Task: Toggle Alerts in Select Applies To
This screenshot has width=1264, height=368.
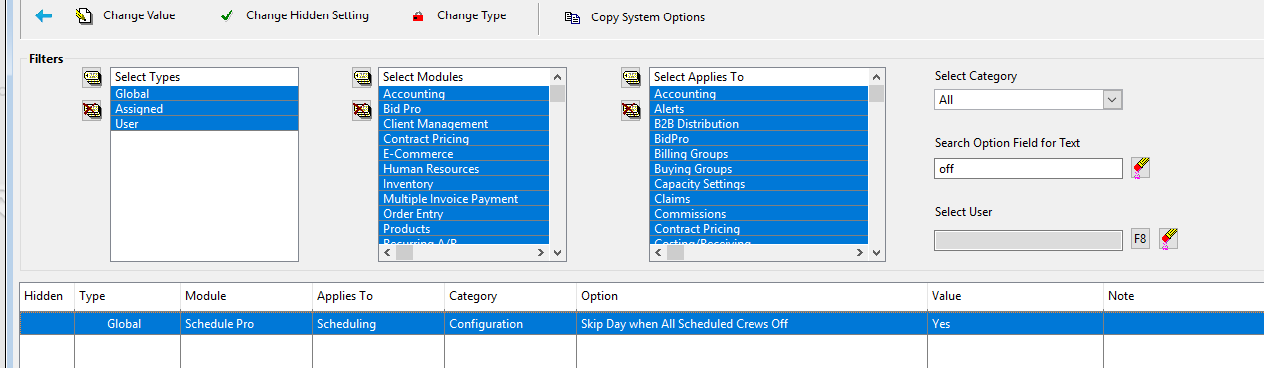Action: (x=759, y=109)
